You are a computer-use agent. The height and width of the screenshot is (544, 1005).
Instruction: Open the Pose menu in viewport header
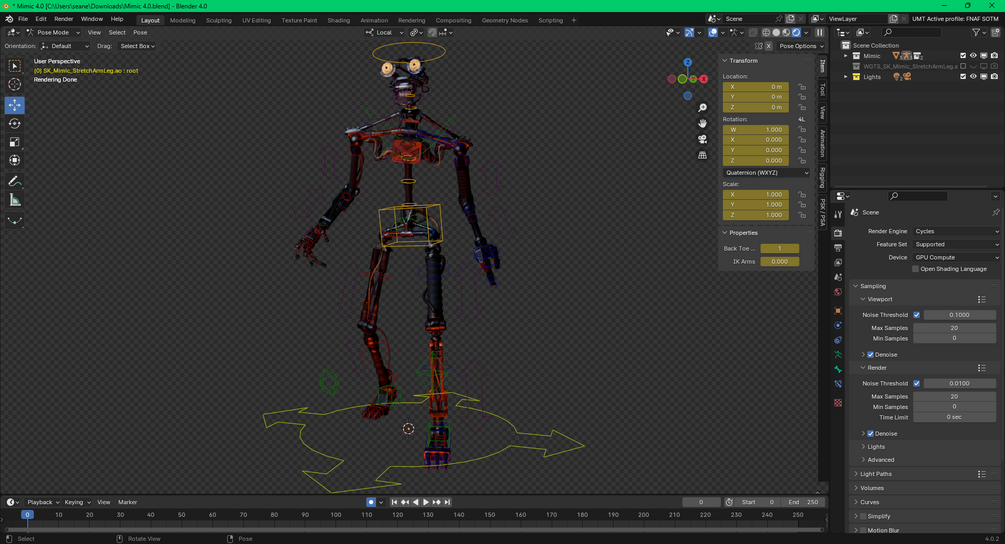tap(140, 32)
